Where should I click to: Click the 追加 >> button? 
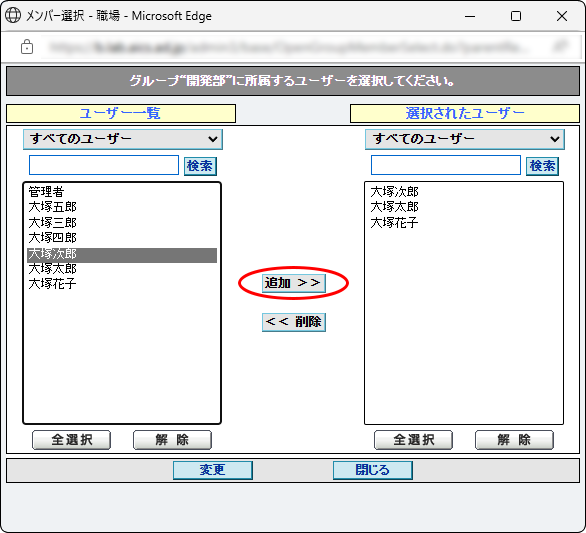point(293,283)
